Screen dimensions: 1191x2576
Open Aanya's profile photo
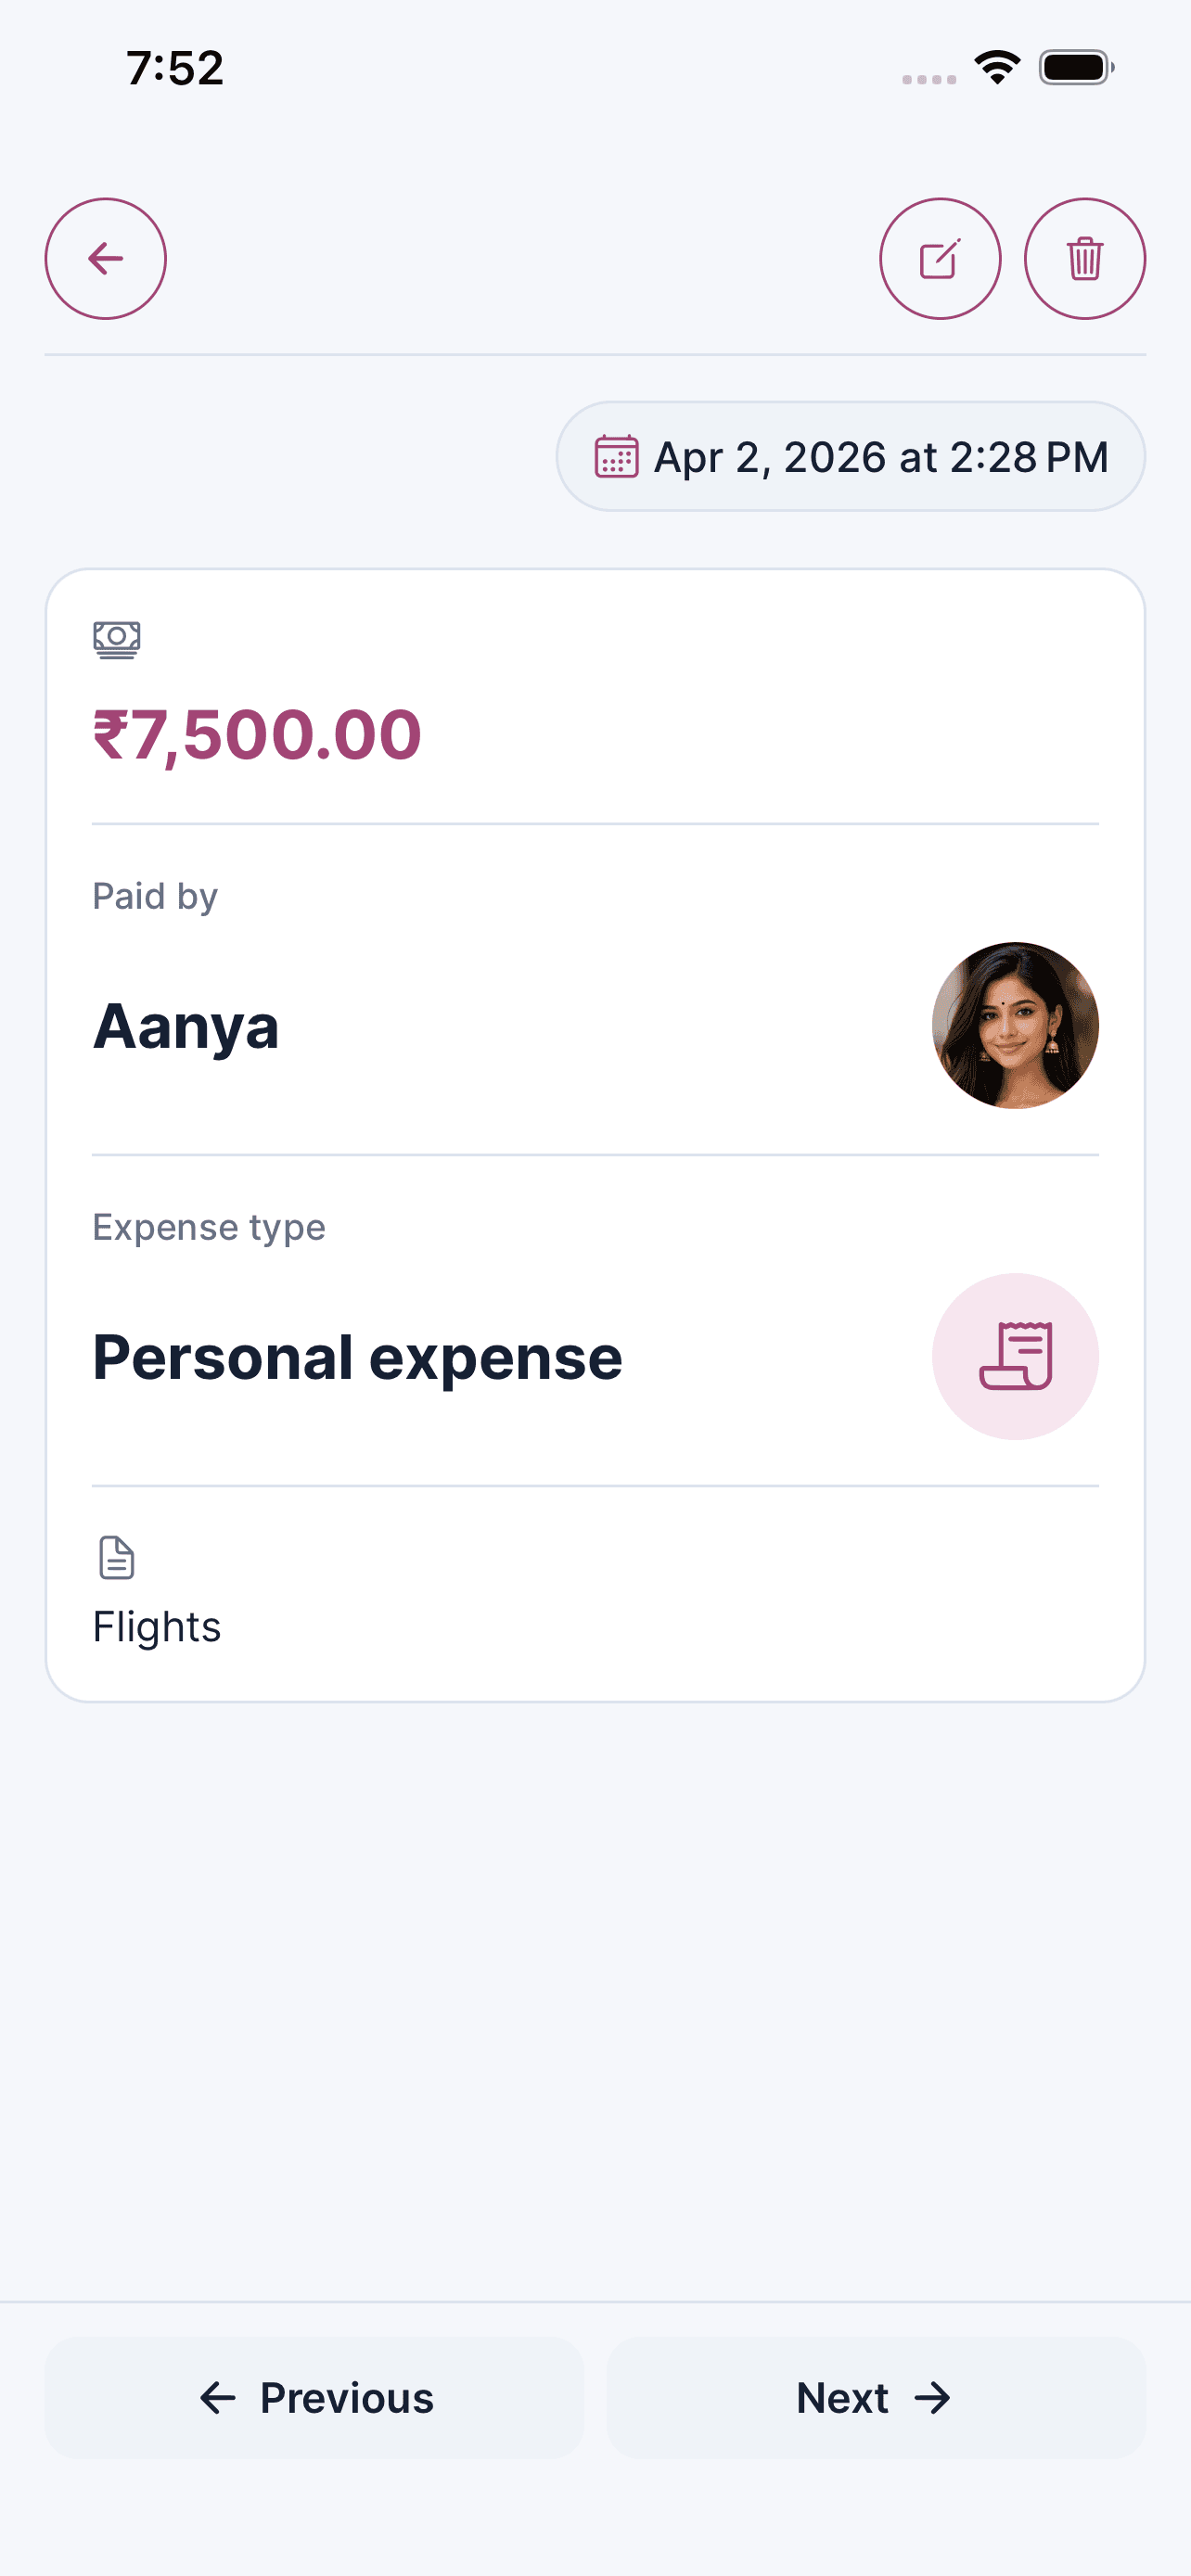1015,1025
